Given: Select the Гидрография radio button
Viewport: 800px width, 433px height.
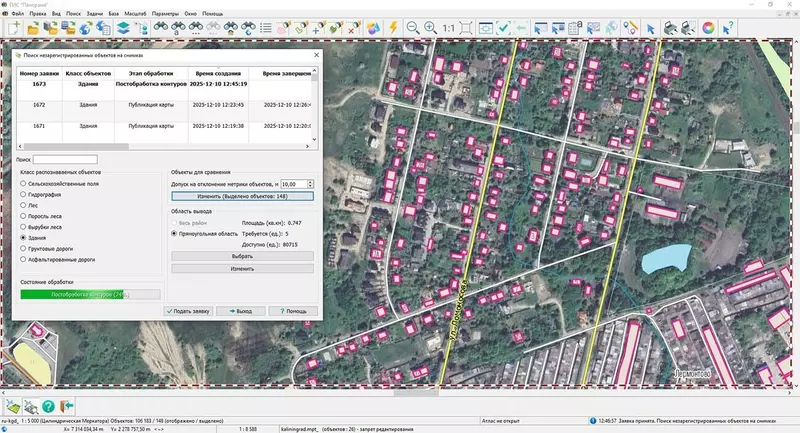Looking at the screenshot, I should click(23, 195).
